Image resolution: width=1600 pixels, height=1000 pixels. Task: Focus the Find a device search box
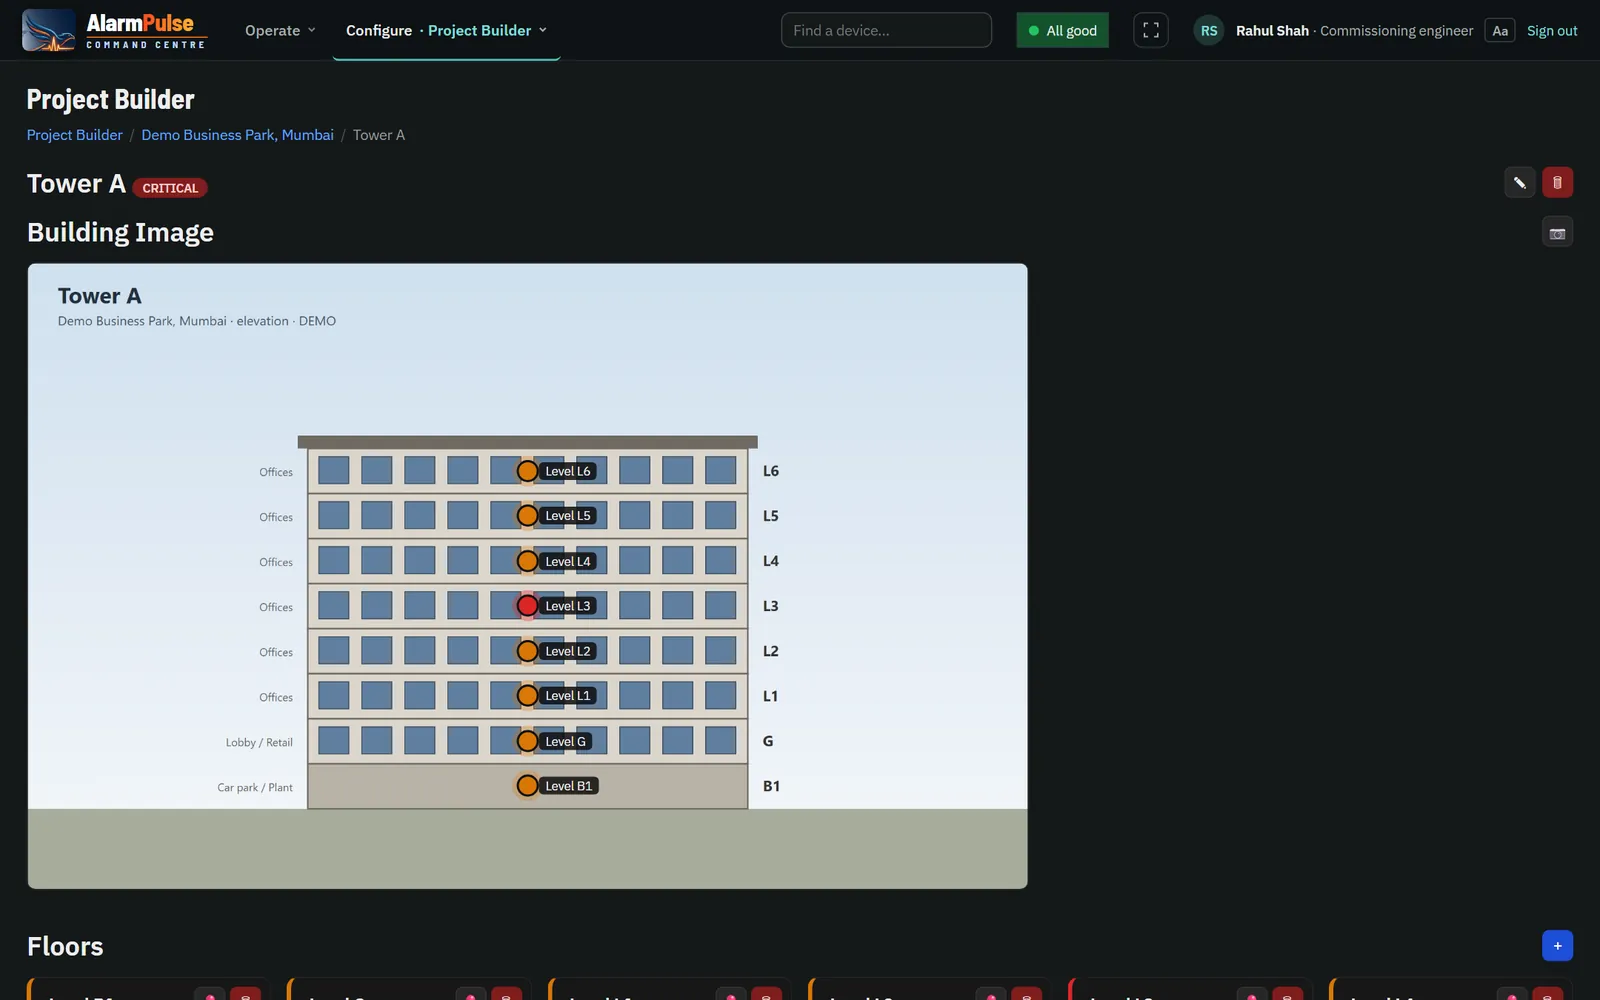coord(886,30)
